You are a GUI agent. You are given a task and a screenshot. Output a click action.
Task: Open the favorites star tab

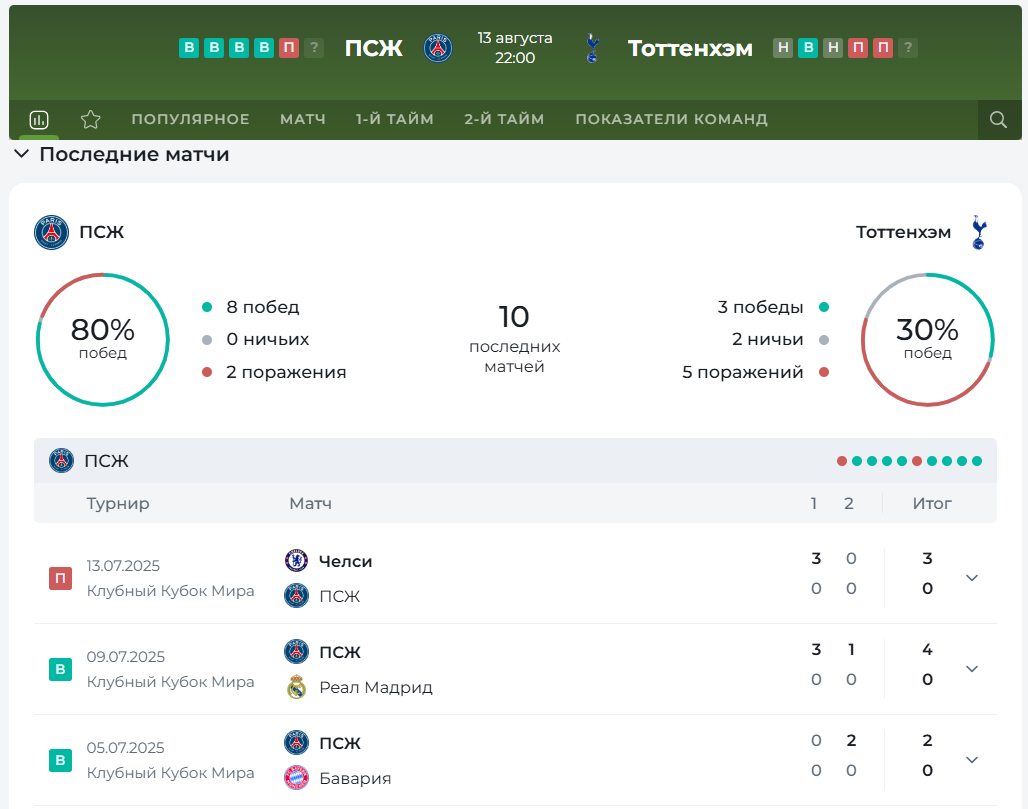click(x=90, y=119)
